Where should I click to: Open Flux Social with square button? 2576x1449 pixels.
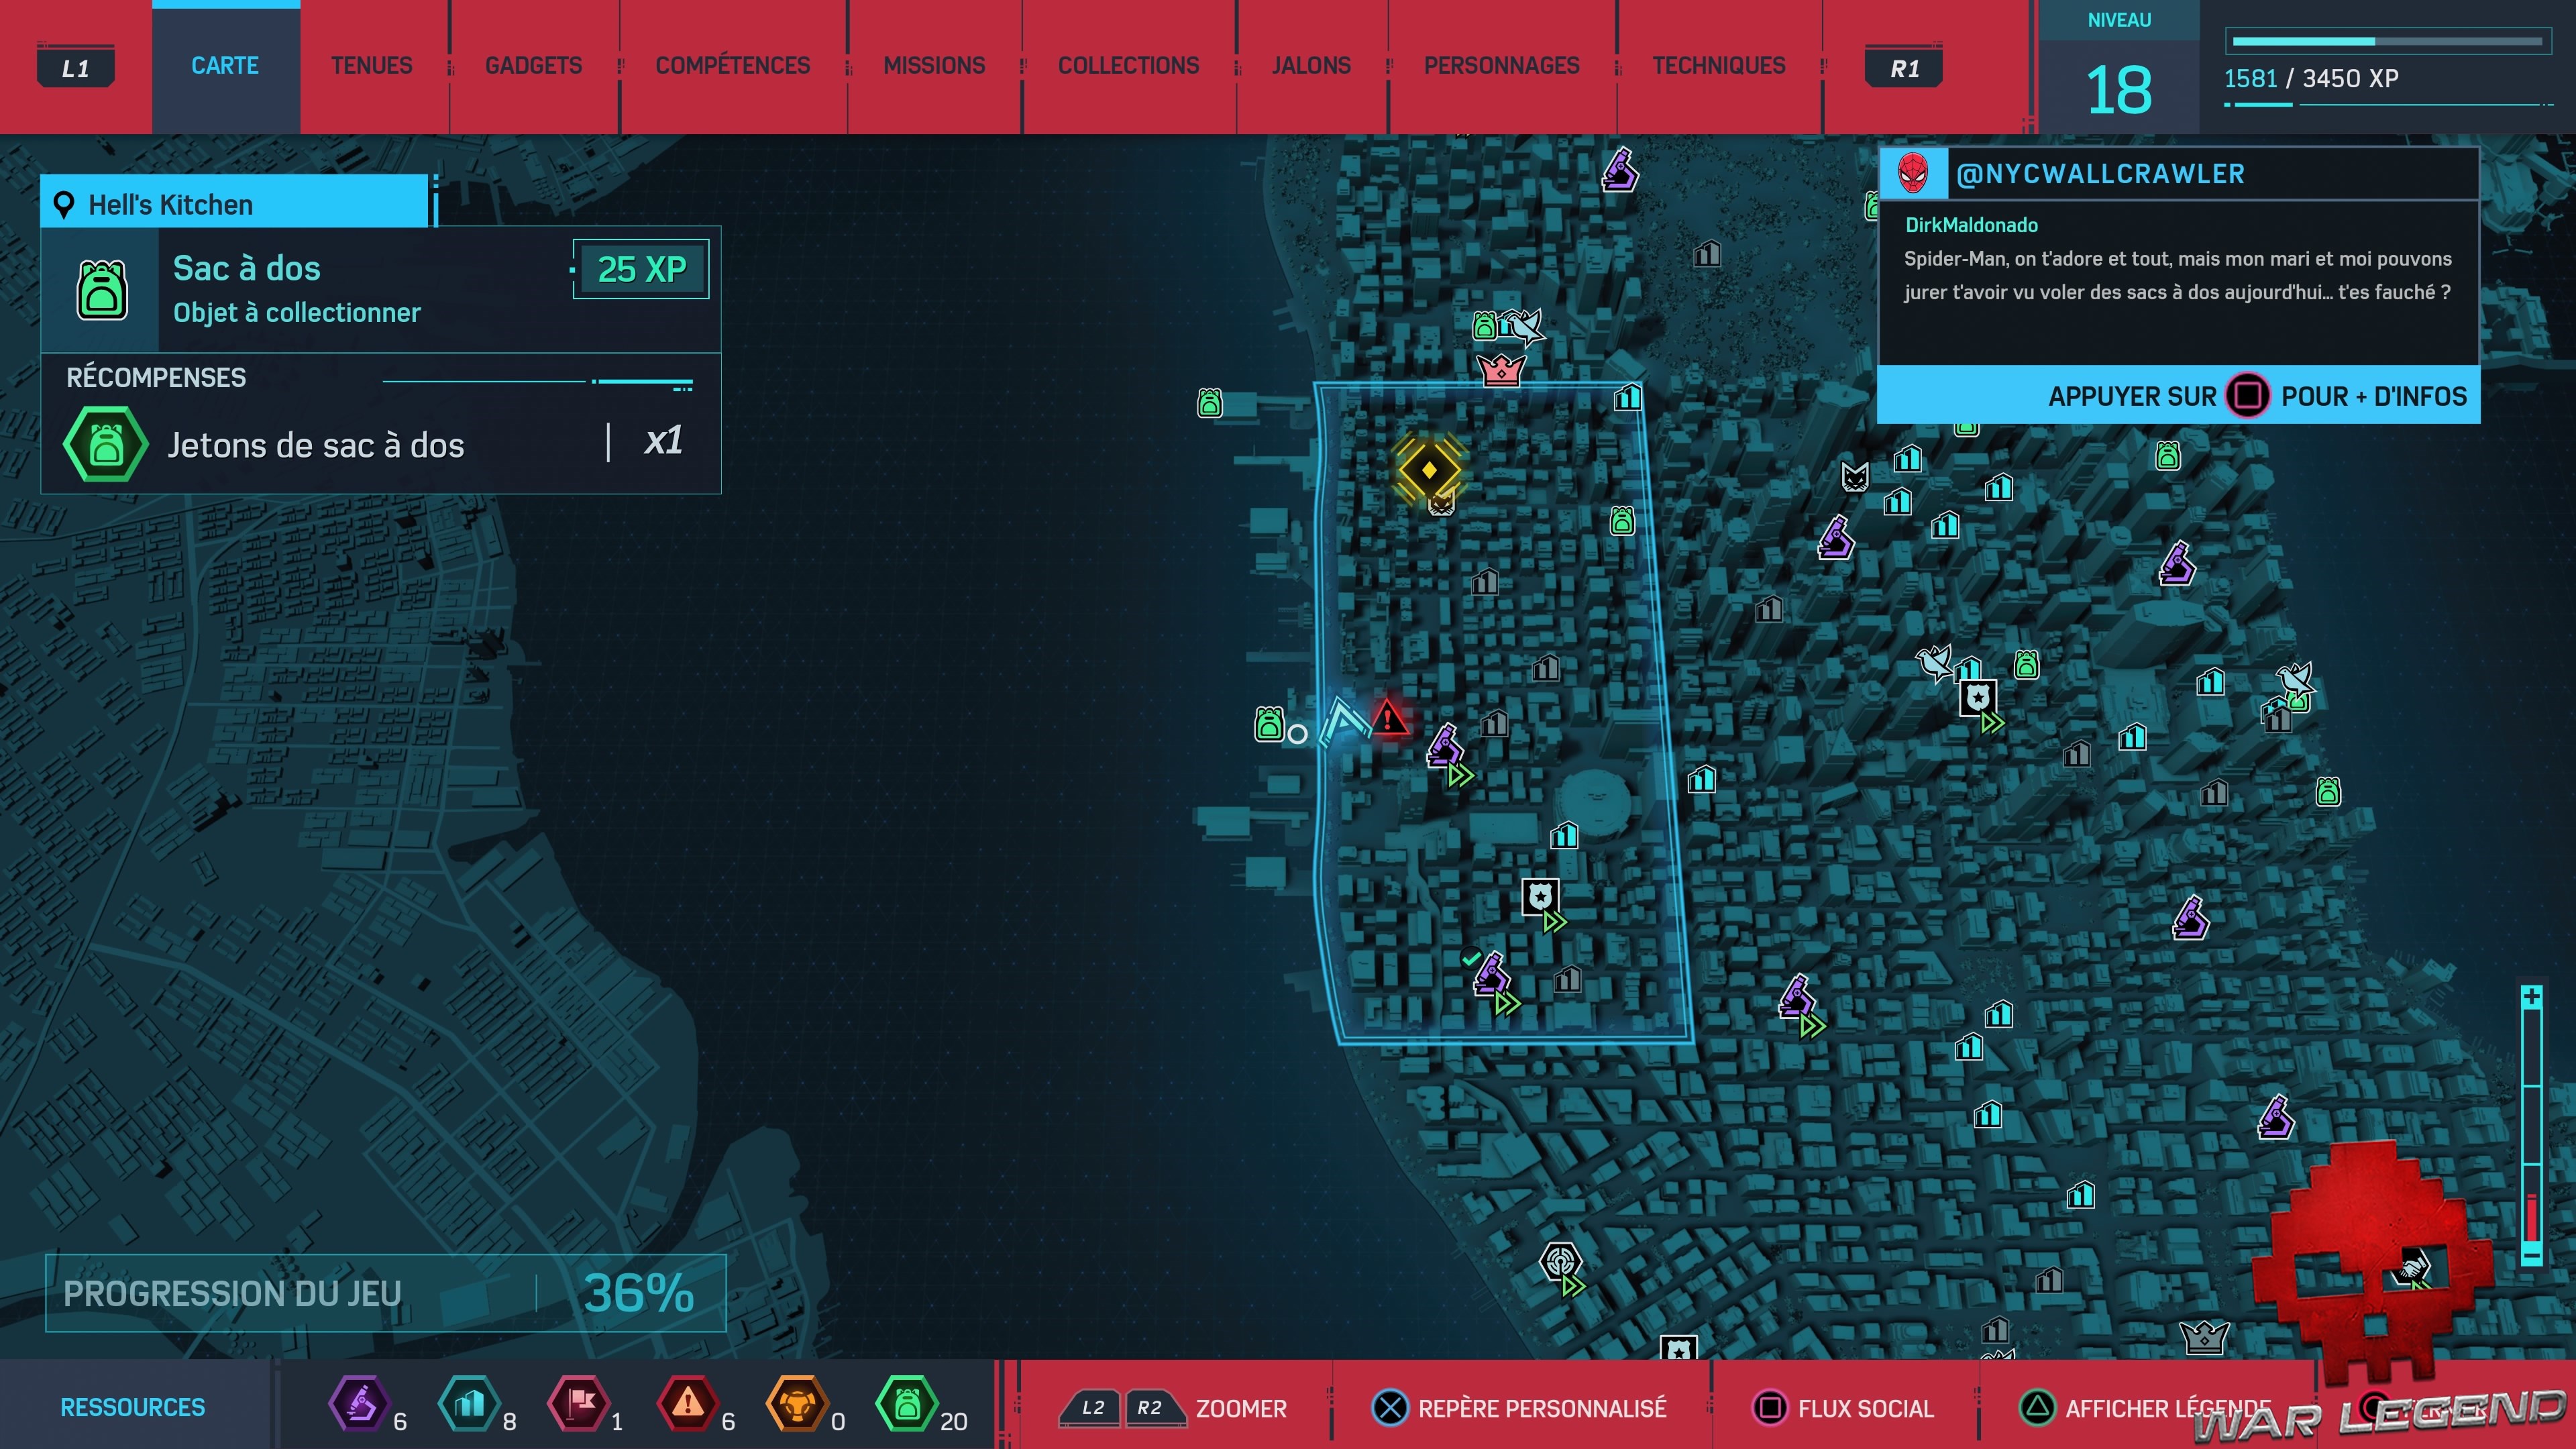(1844, 1408)
